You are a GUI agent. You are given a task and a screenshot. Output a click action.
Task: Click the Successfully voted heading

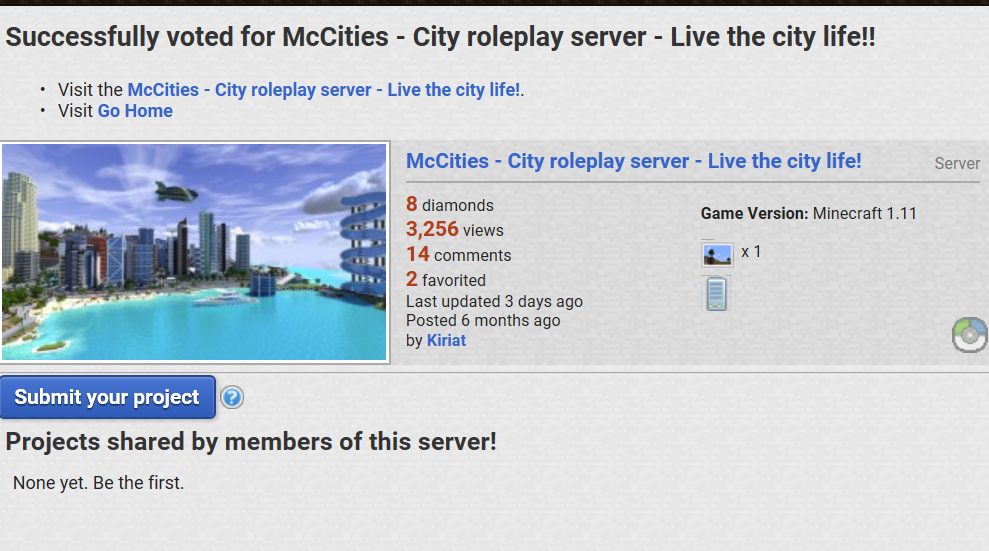[440, 37]
